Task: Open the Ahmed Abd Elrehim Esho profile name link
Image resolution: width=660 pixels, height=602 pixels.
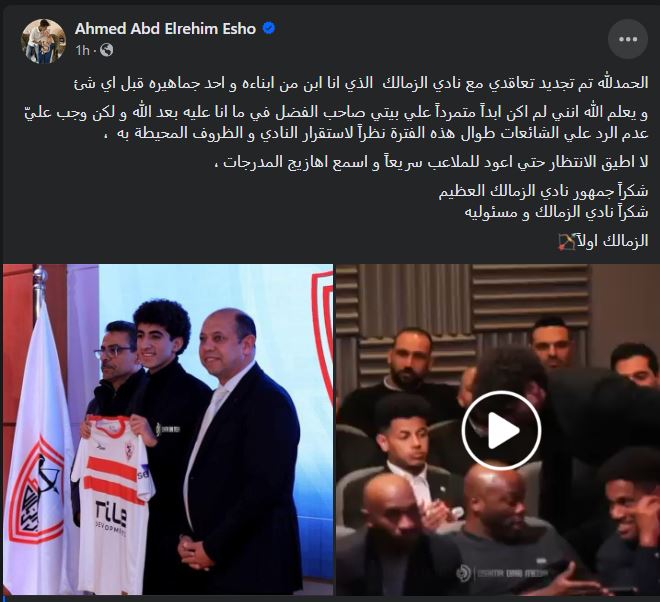Action: (165, 29)
